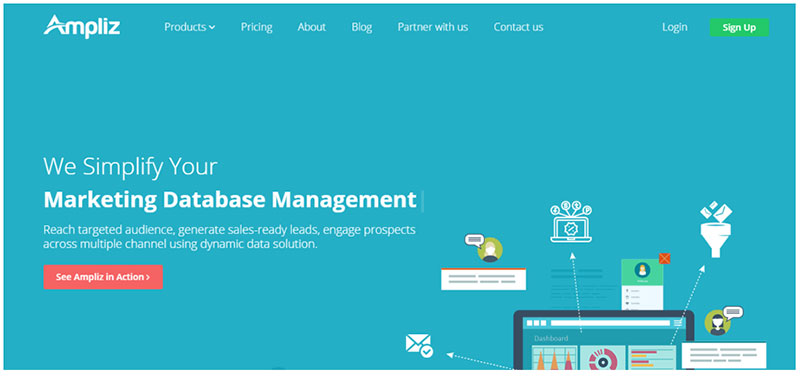This screenshot has width=800, height=376.
Task: Click the Ampliz logo
Action: pyautogui.click(x=82, y=27)
